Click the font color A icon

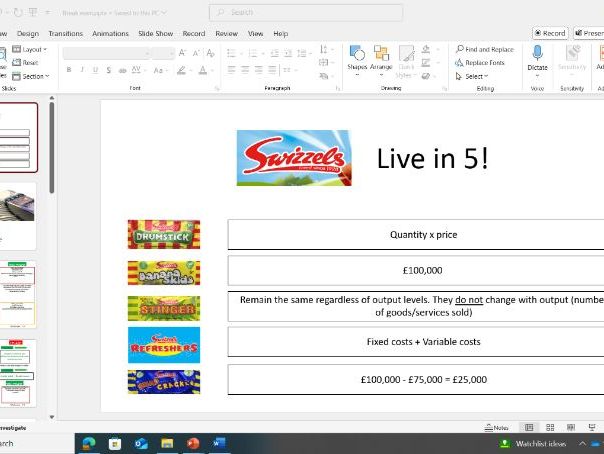203,70
